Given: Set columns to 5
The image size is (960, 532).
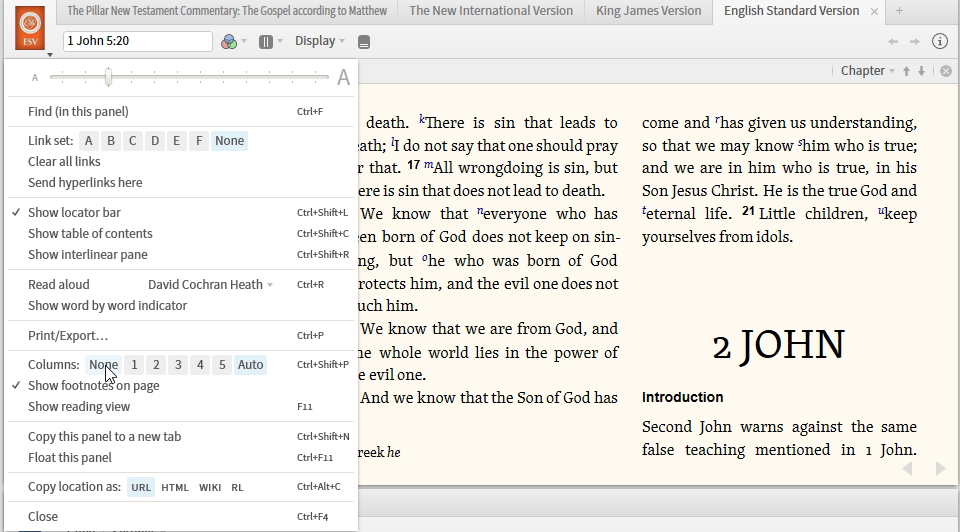Looking at the screenshot, I should [222, 365].
